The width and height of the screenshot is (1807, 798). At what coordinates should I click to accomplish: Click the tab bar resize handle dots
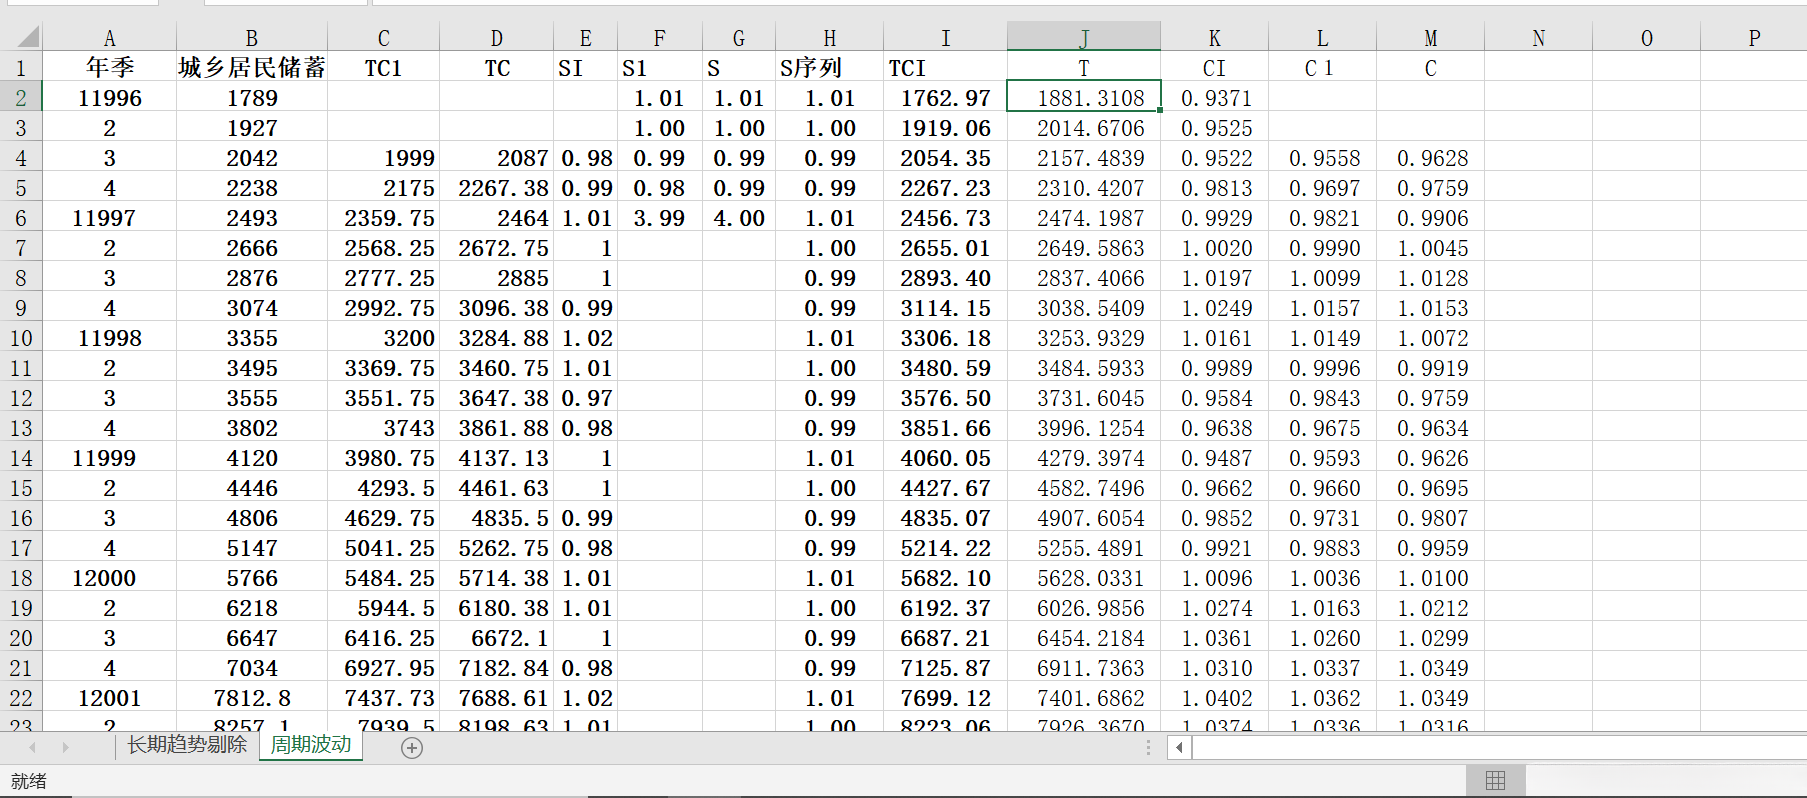point(1148,747)
